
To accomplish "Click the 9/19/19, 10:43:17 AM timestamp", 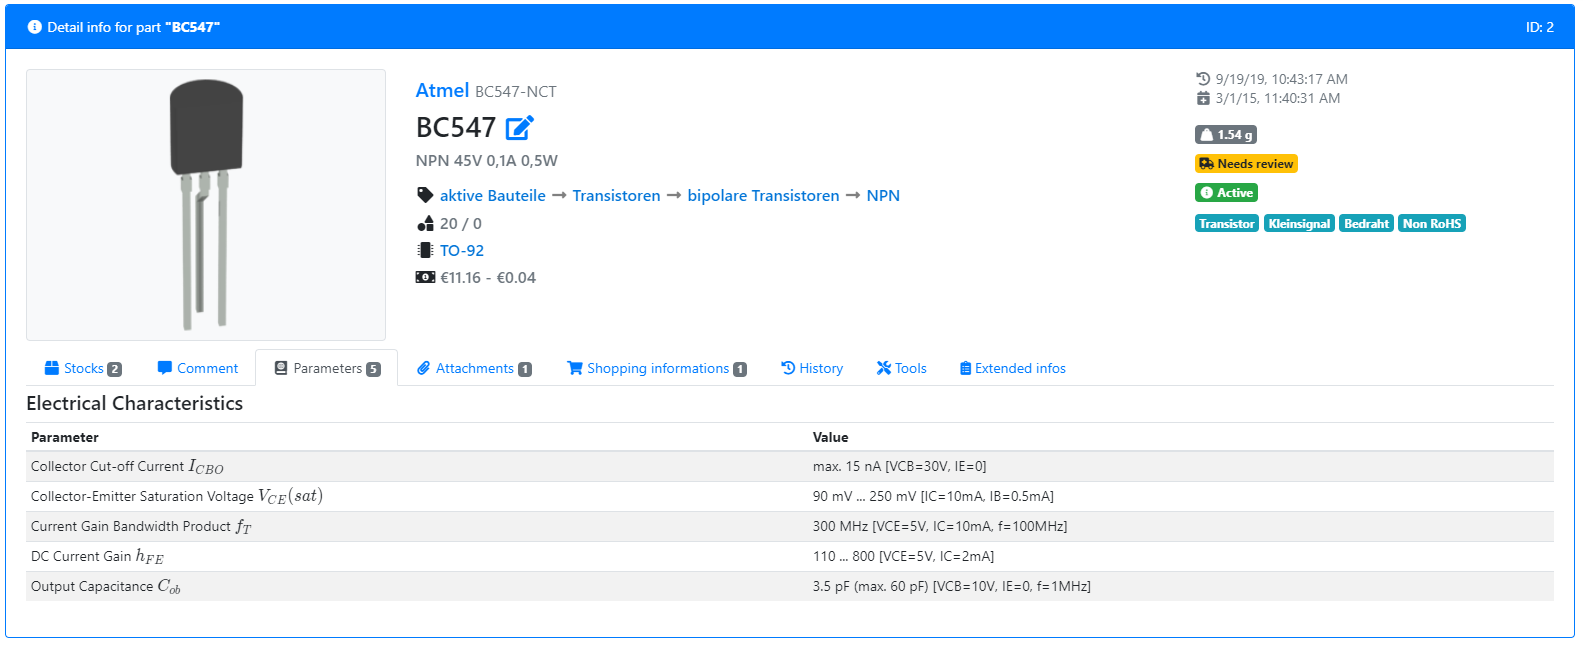I will coord(1281,79).
